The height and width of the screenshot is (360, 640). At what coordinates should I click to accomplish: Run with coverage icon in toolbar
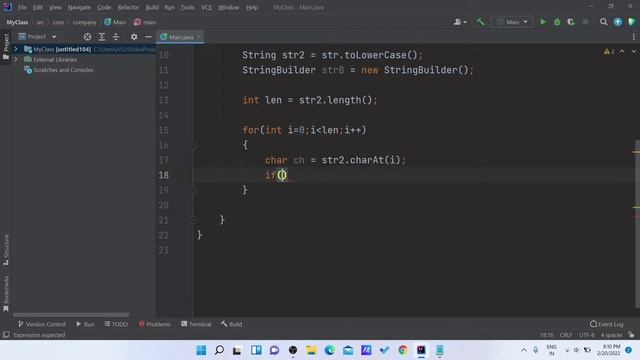point(571,22)
